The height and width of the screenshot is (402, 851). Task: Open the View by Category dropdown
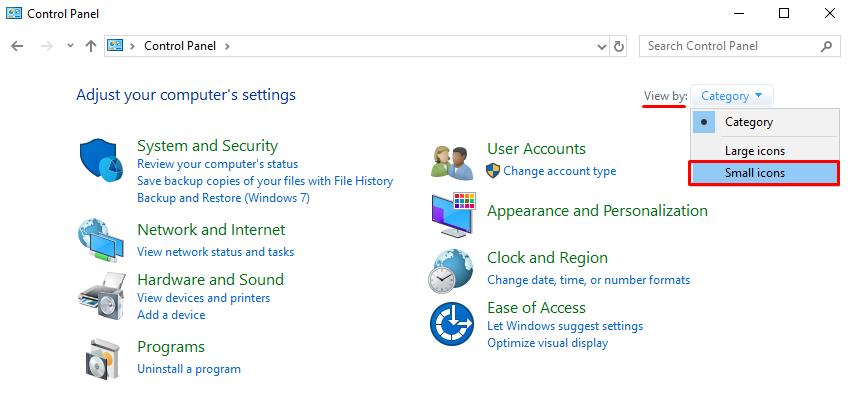click(x=731, y=96)
